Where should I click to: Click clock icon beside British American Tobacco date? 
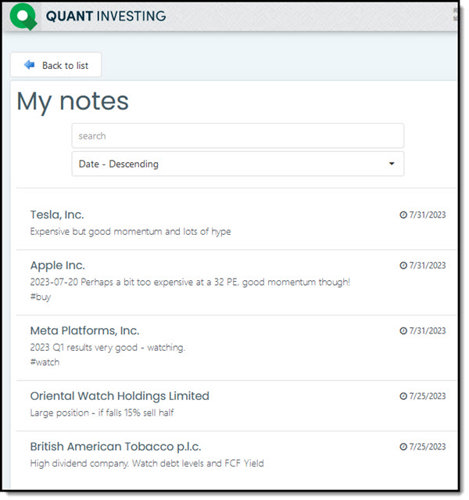(x=403, y=447)
